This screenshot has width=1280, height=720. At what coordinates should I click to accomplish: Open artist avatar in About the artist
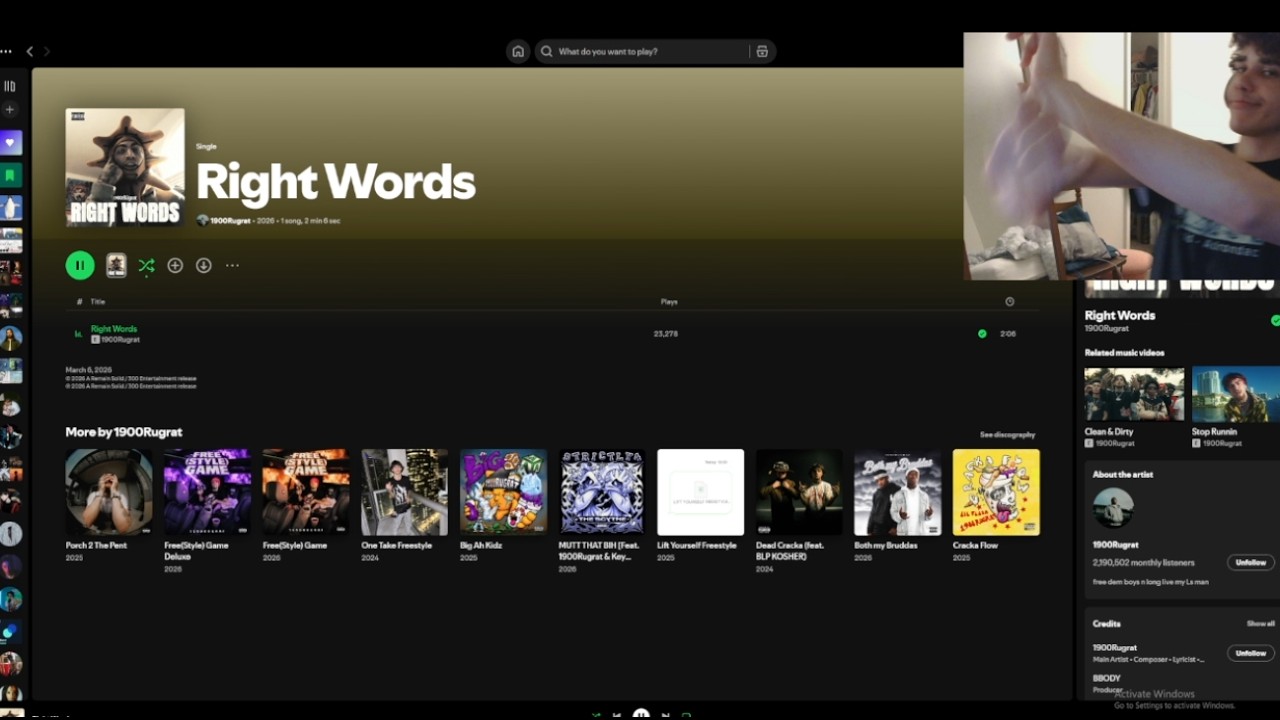[1113, 509]
